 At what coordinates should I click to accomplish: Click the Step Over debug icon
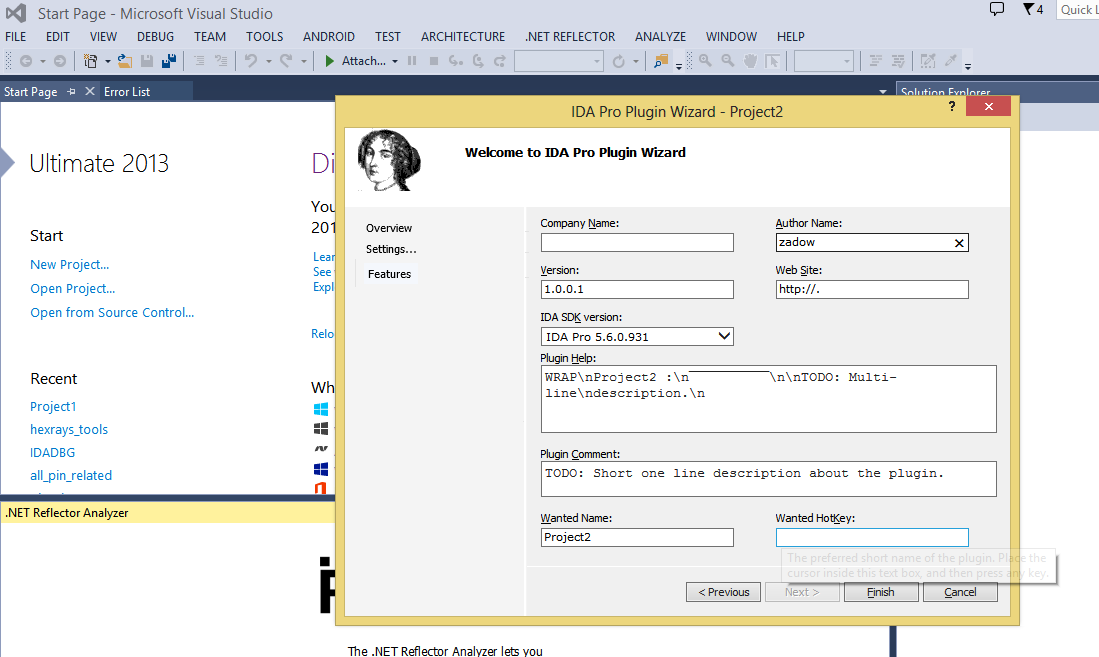(478, 61)
